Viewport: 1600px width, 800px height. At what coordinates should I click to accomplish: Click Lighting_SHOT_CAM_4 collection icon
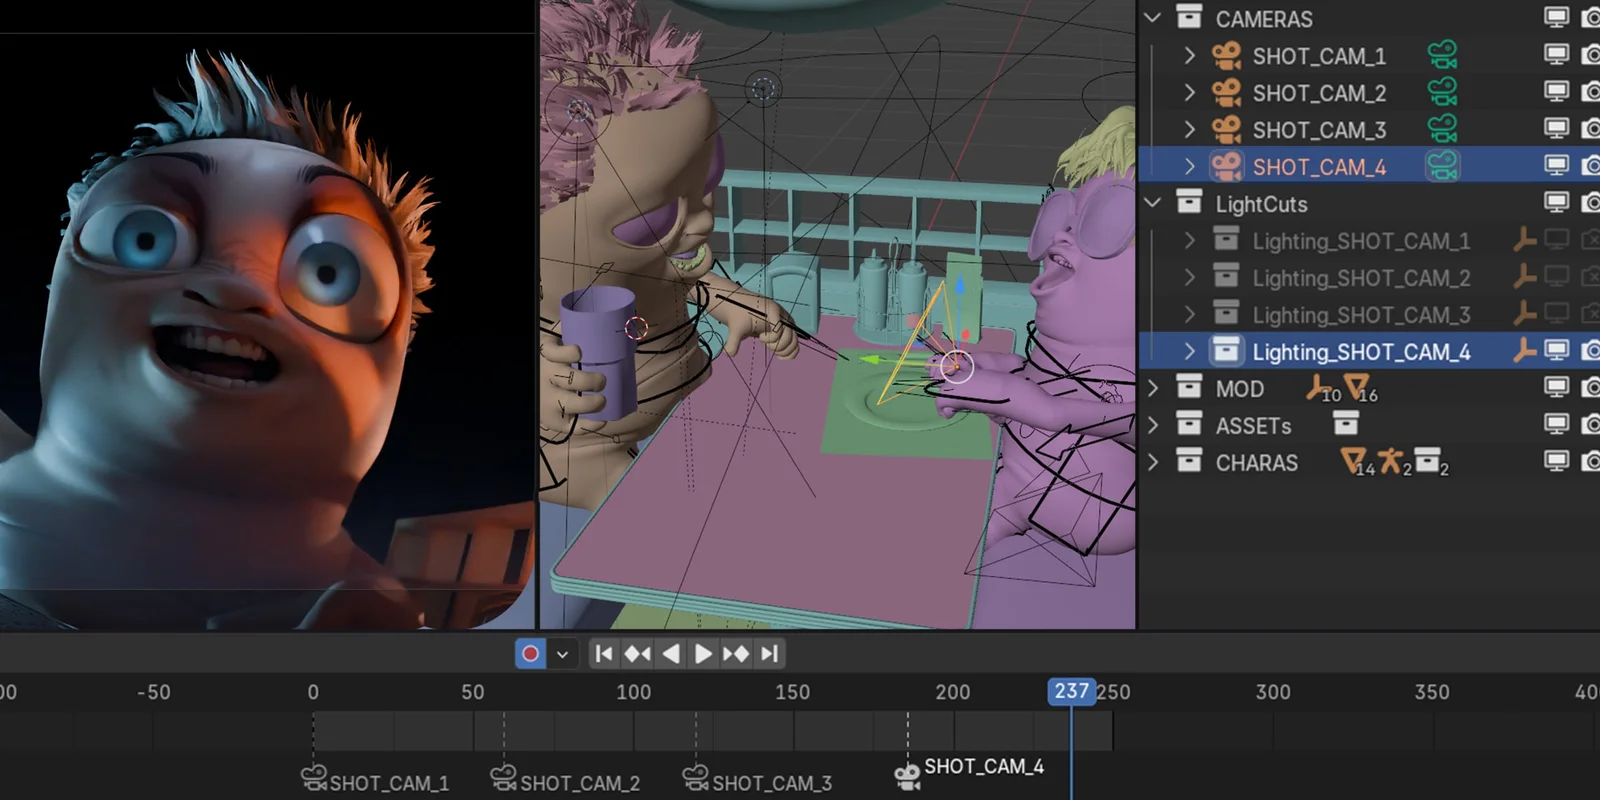1226,350
